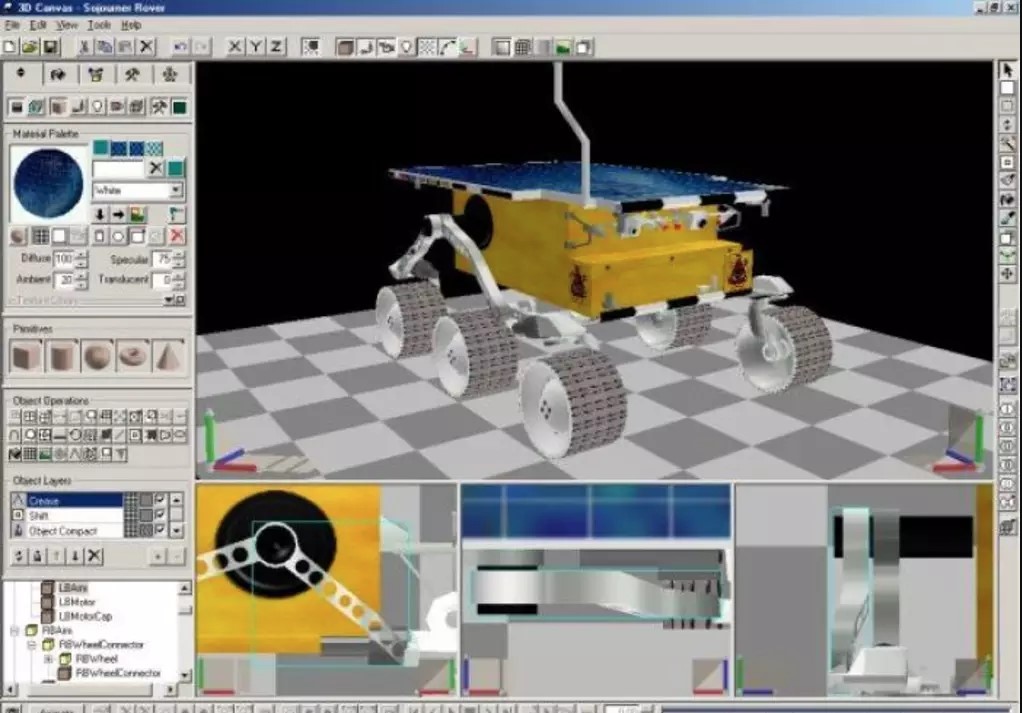Increase the Diffuse value with up arrow
The width and height of the screenshot is (1022, 713).
[82, 254]
